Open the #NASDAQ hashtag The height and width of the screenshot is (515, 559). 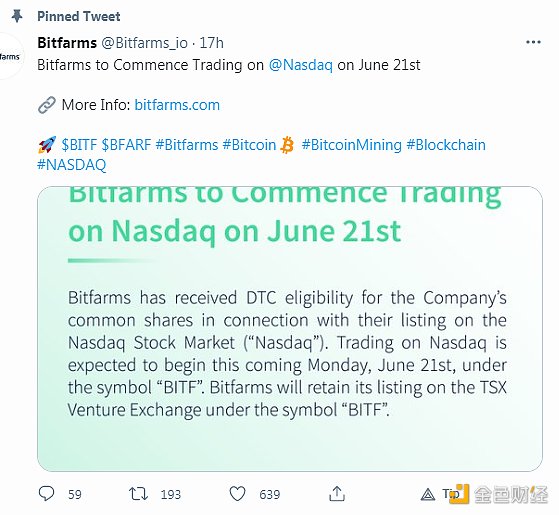pyautogui.click(x=72, y=165)
